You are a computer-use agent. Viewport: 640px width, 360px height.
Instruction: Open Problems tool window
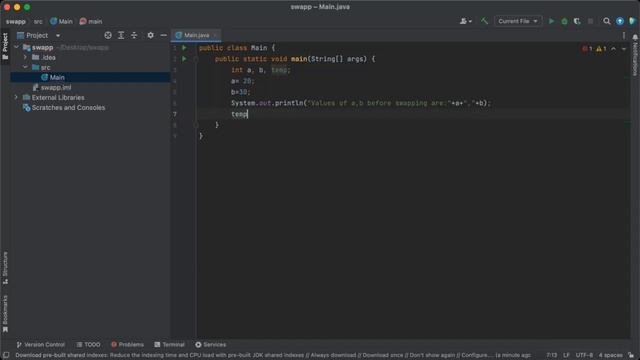(127, 344)
